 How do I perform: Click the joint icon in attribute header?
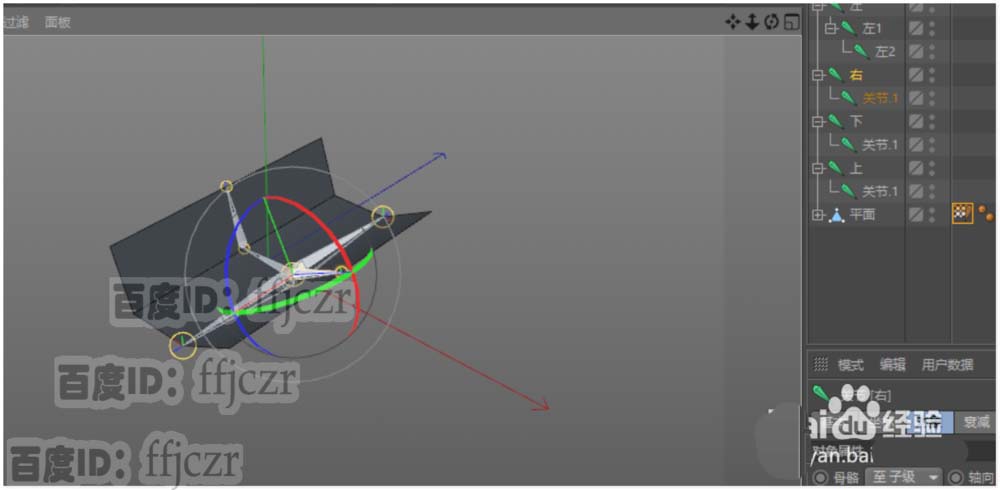point(821,392)
